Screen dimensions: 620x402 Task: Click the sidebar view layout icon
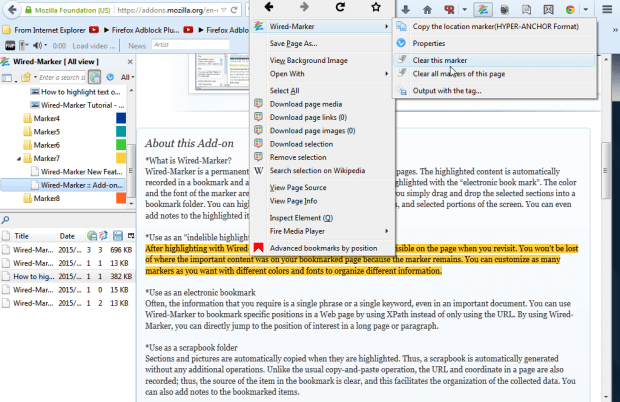click(x=7, y=77)
